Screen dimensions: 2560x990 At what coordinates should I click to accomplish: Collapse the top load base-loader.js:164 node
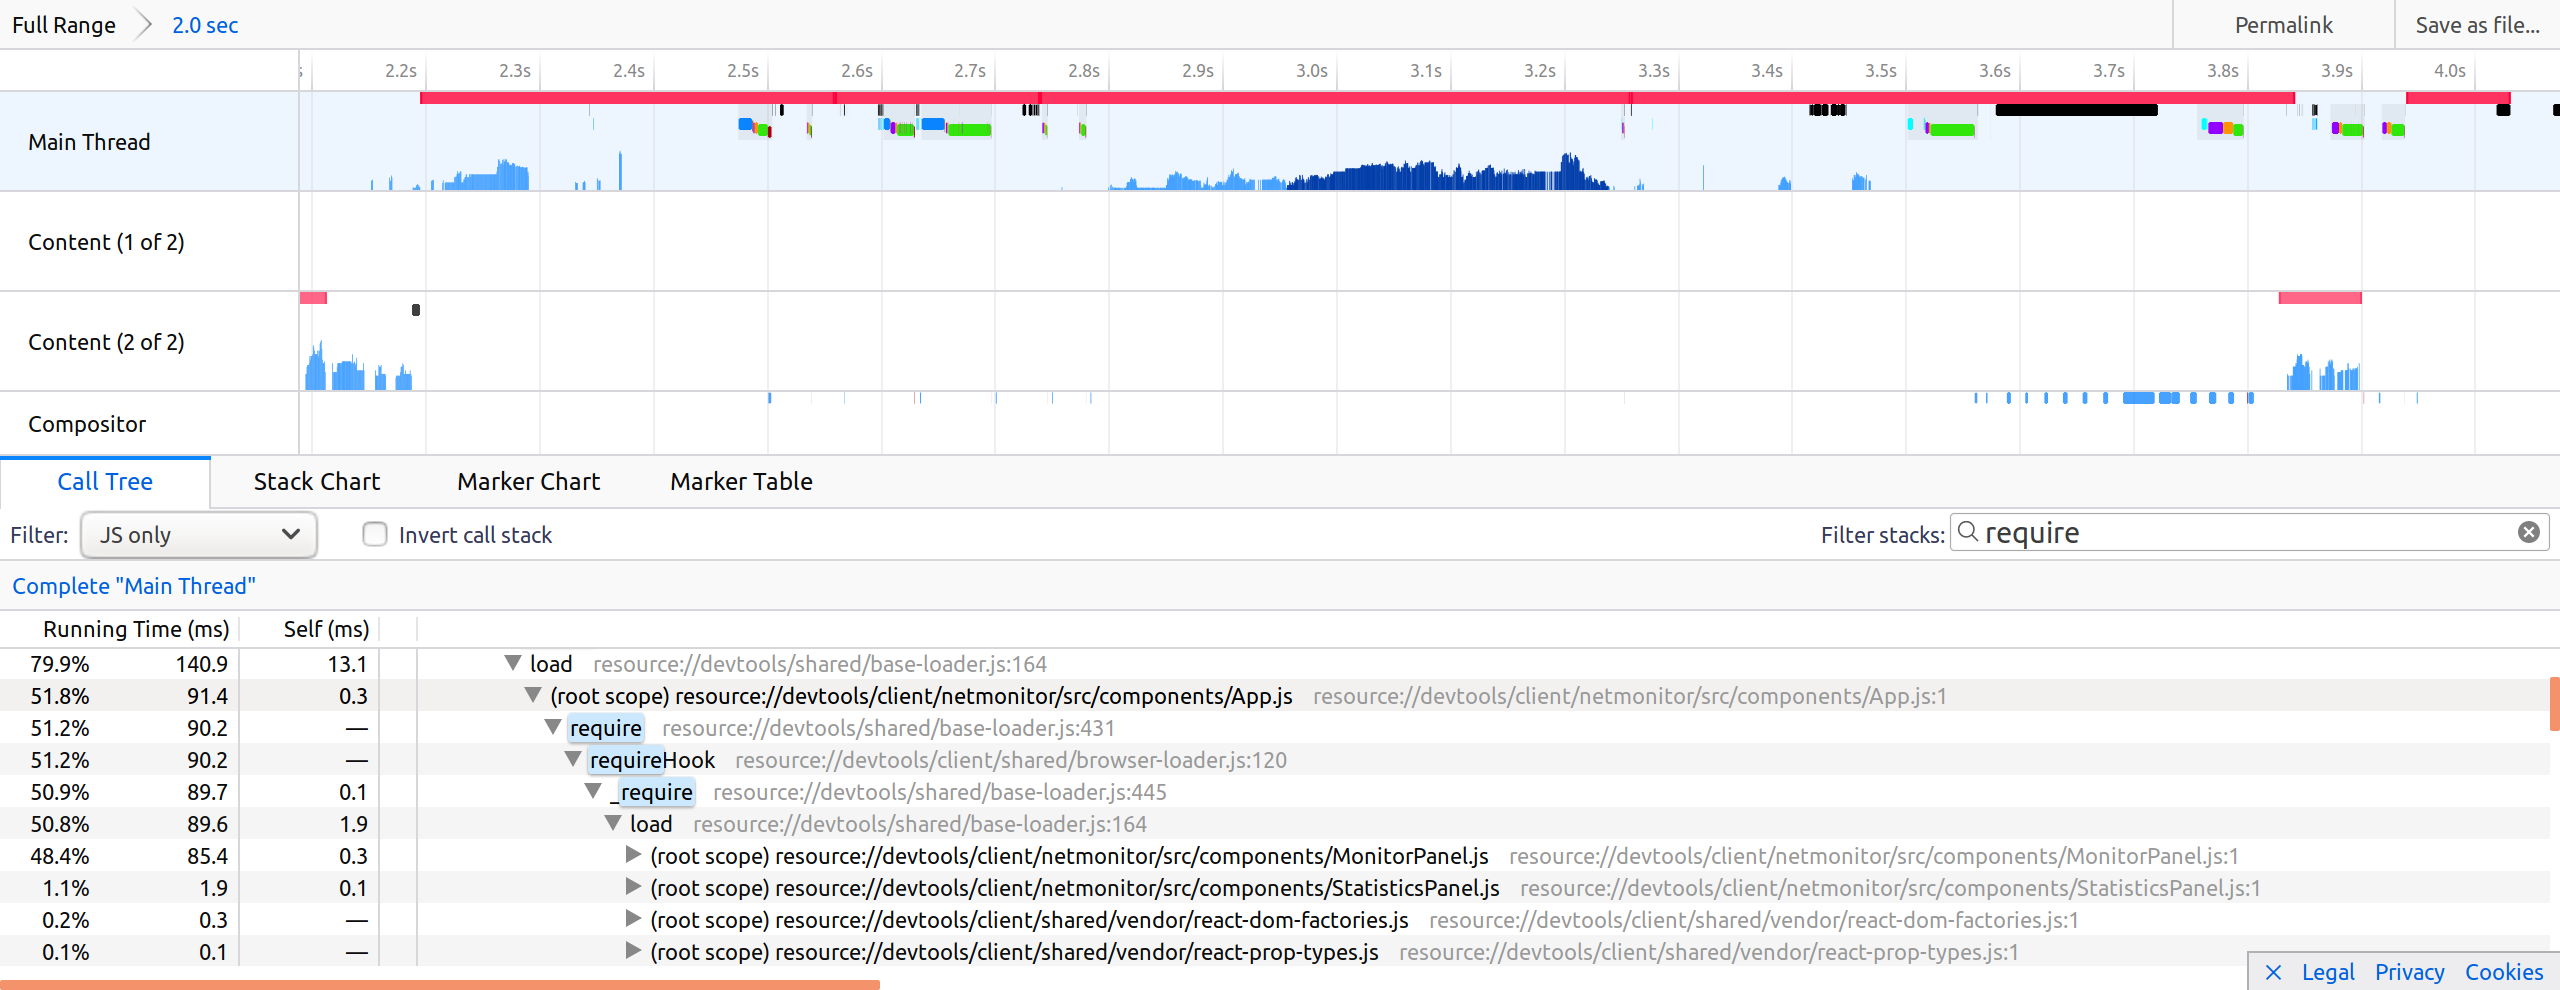511,663
